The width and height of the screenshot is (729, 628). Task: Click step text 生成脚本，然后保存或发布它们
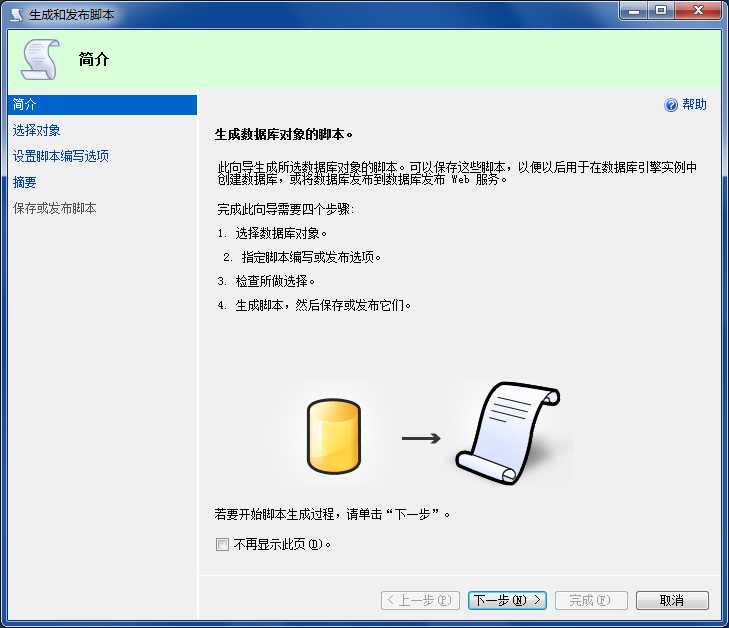[323, 305]
